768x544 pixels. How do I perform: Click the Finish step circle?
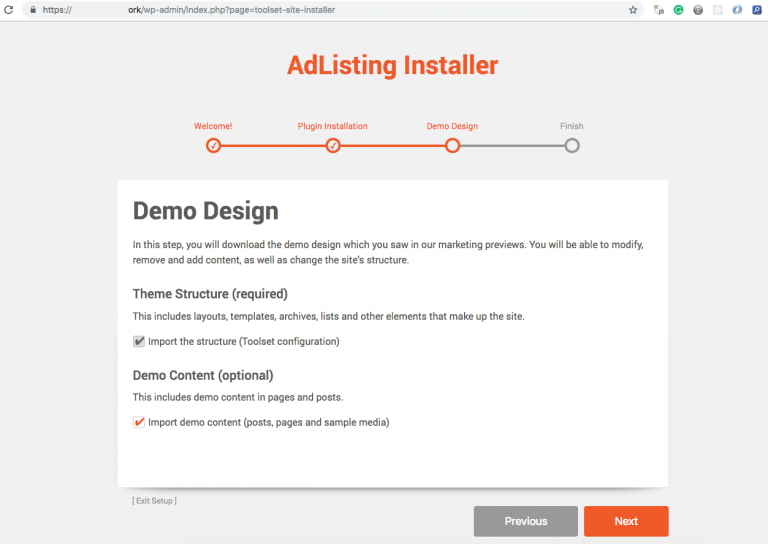(572, 145)
